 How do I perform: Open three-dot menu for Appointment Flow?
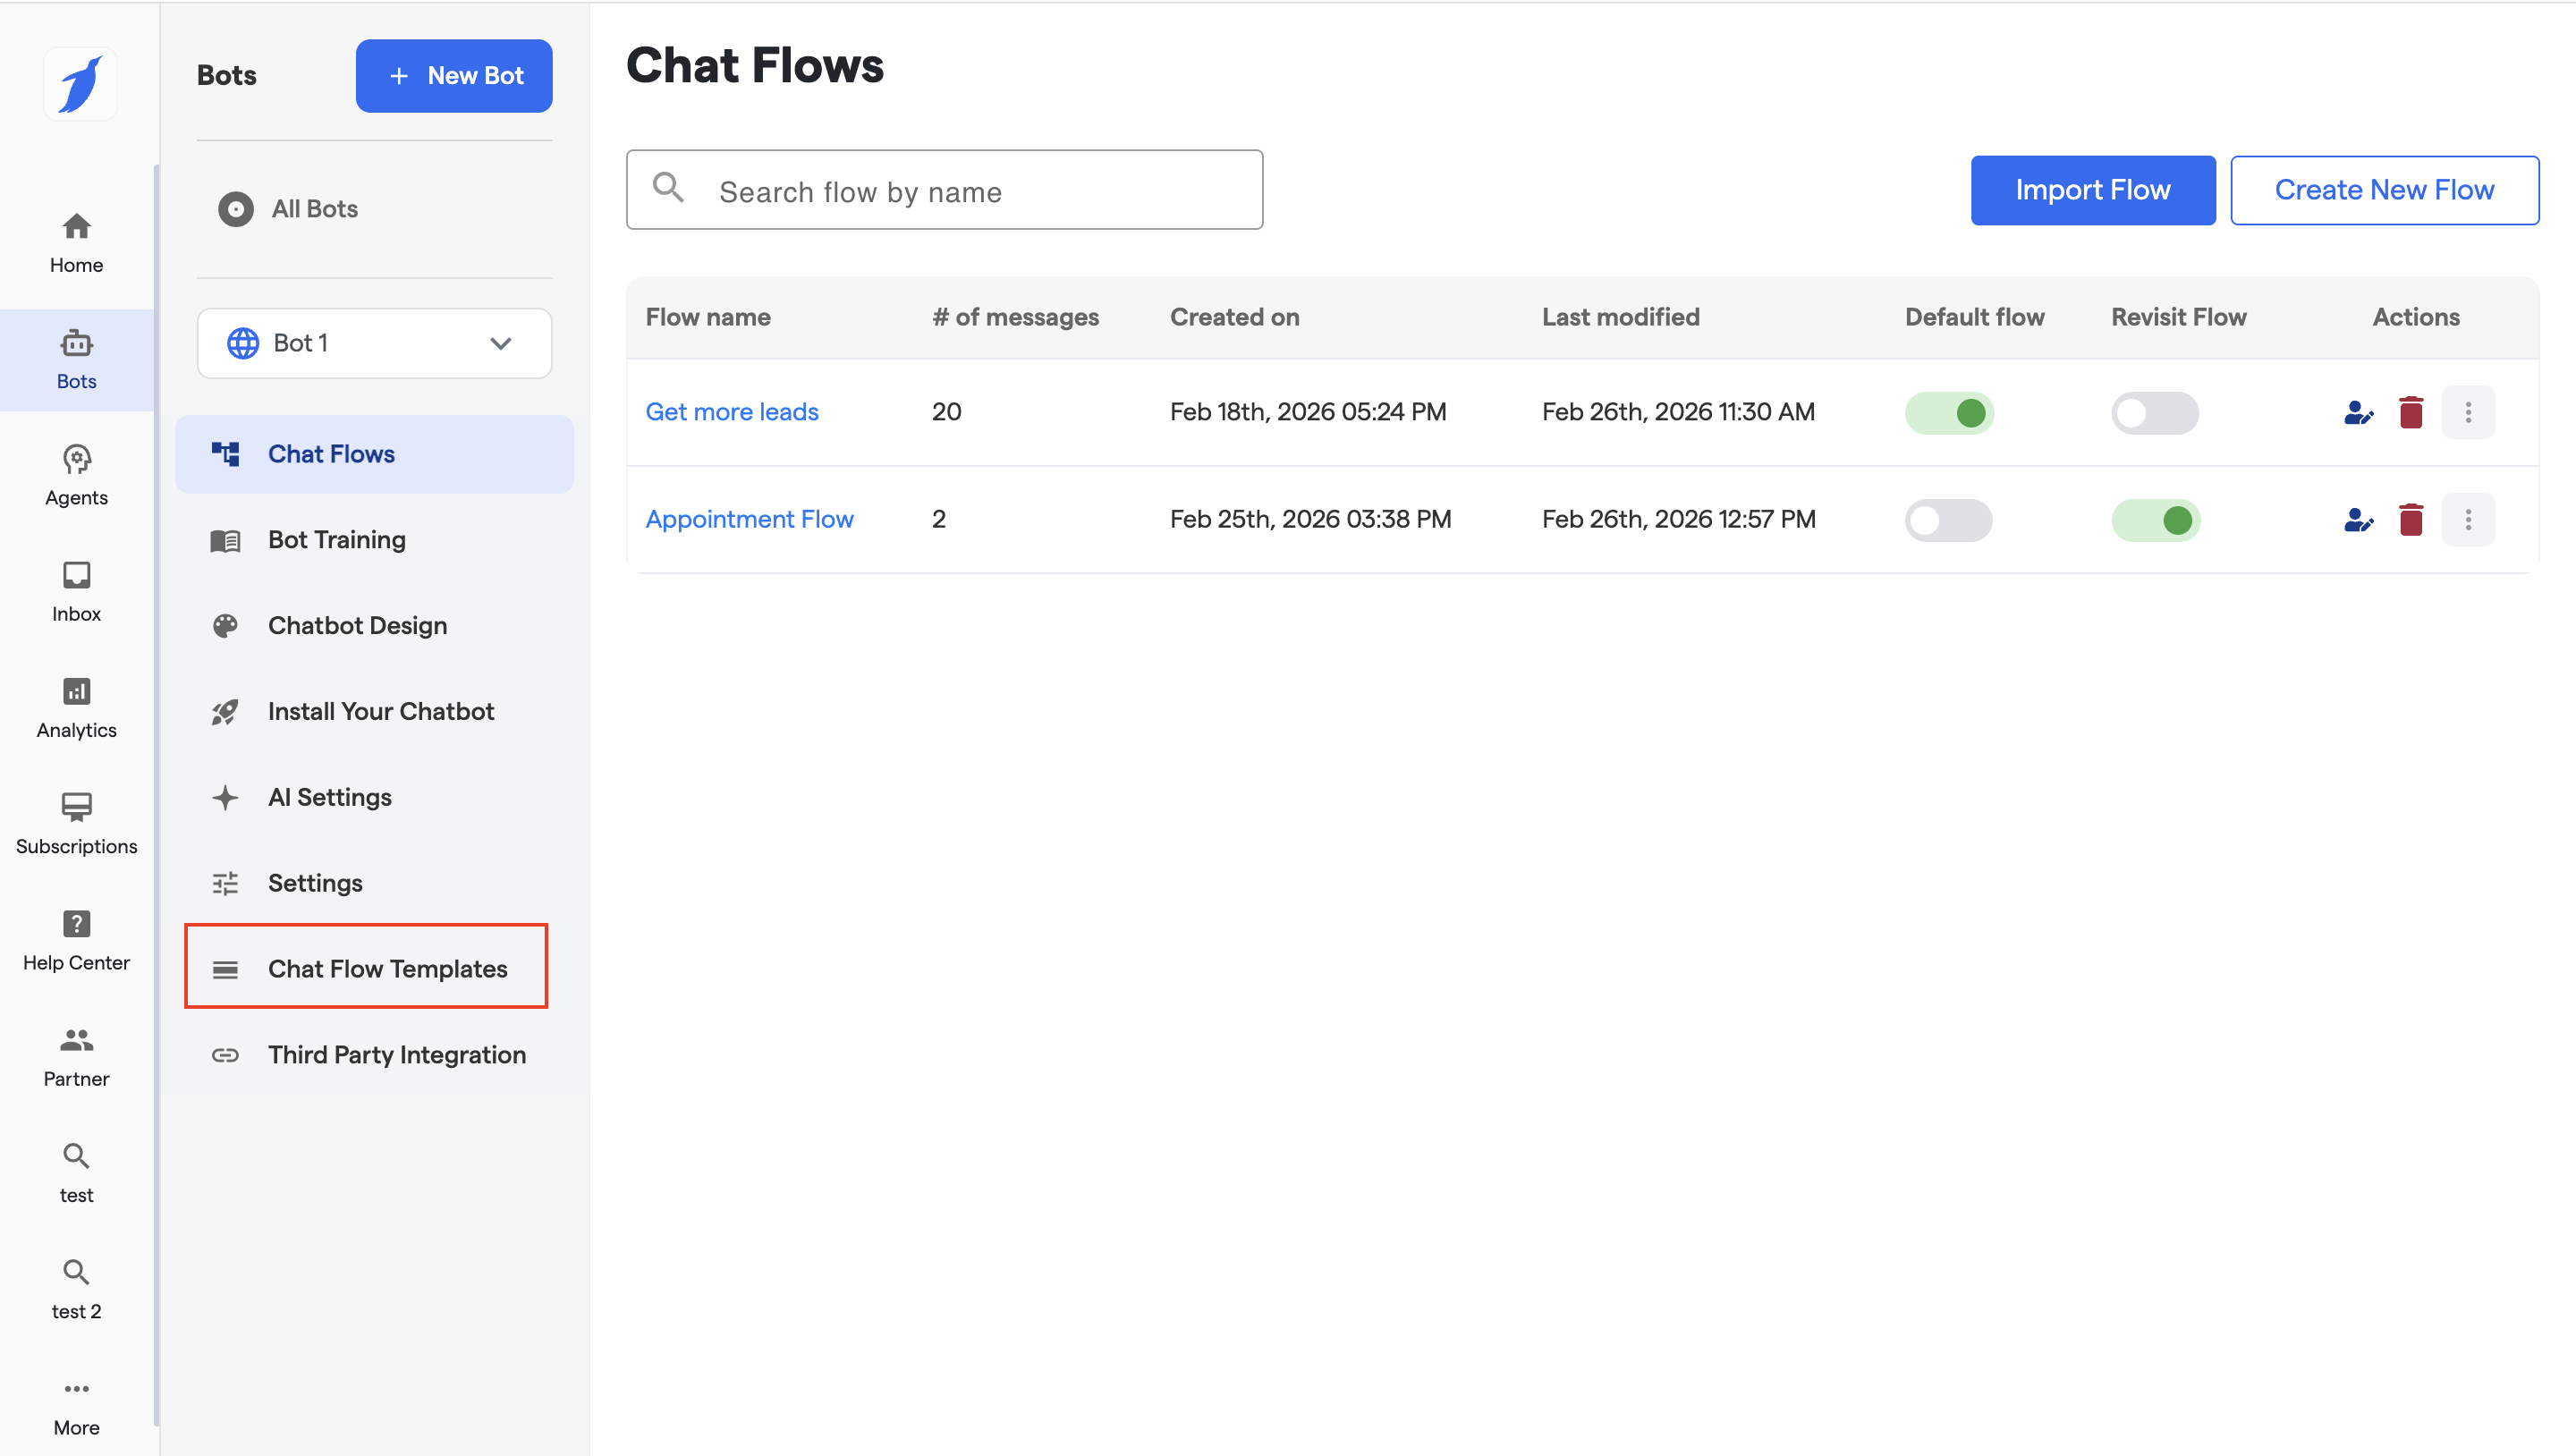pos(2467,519)
